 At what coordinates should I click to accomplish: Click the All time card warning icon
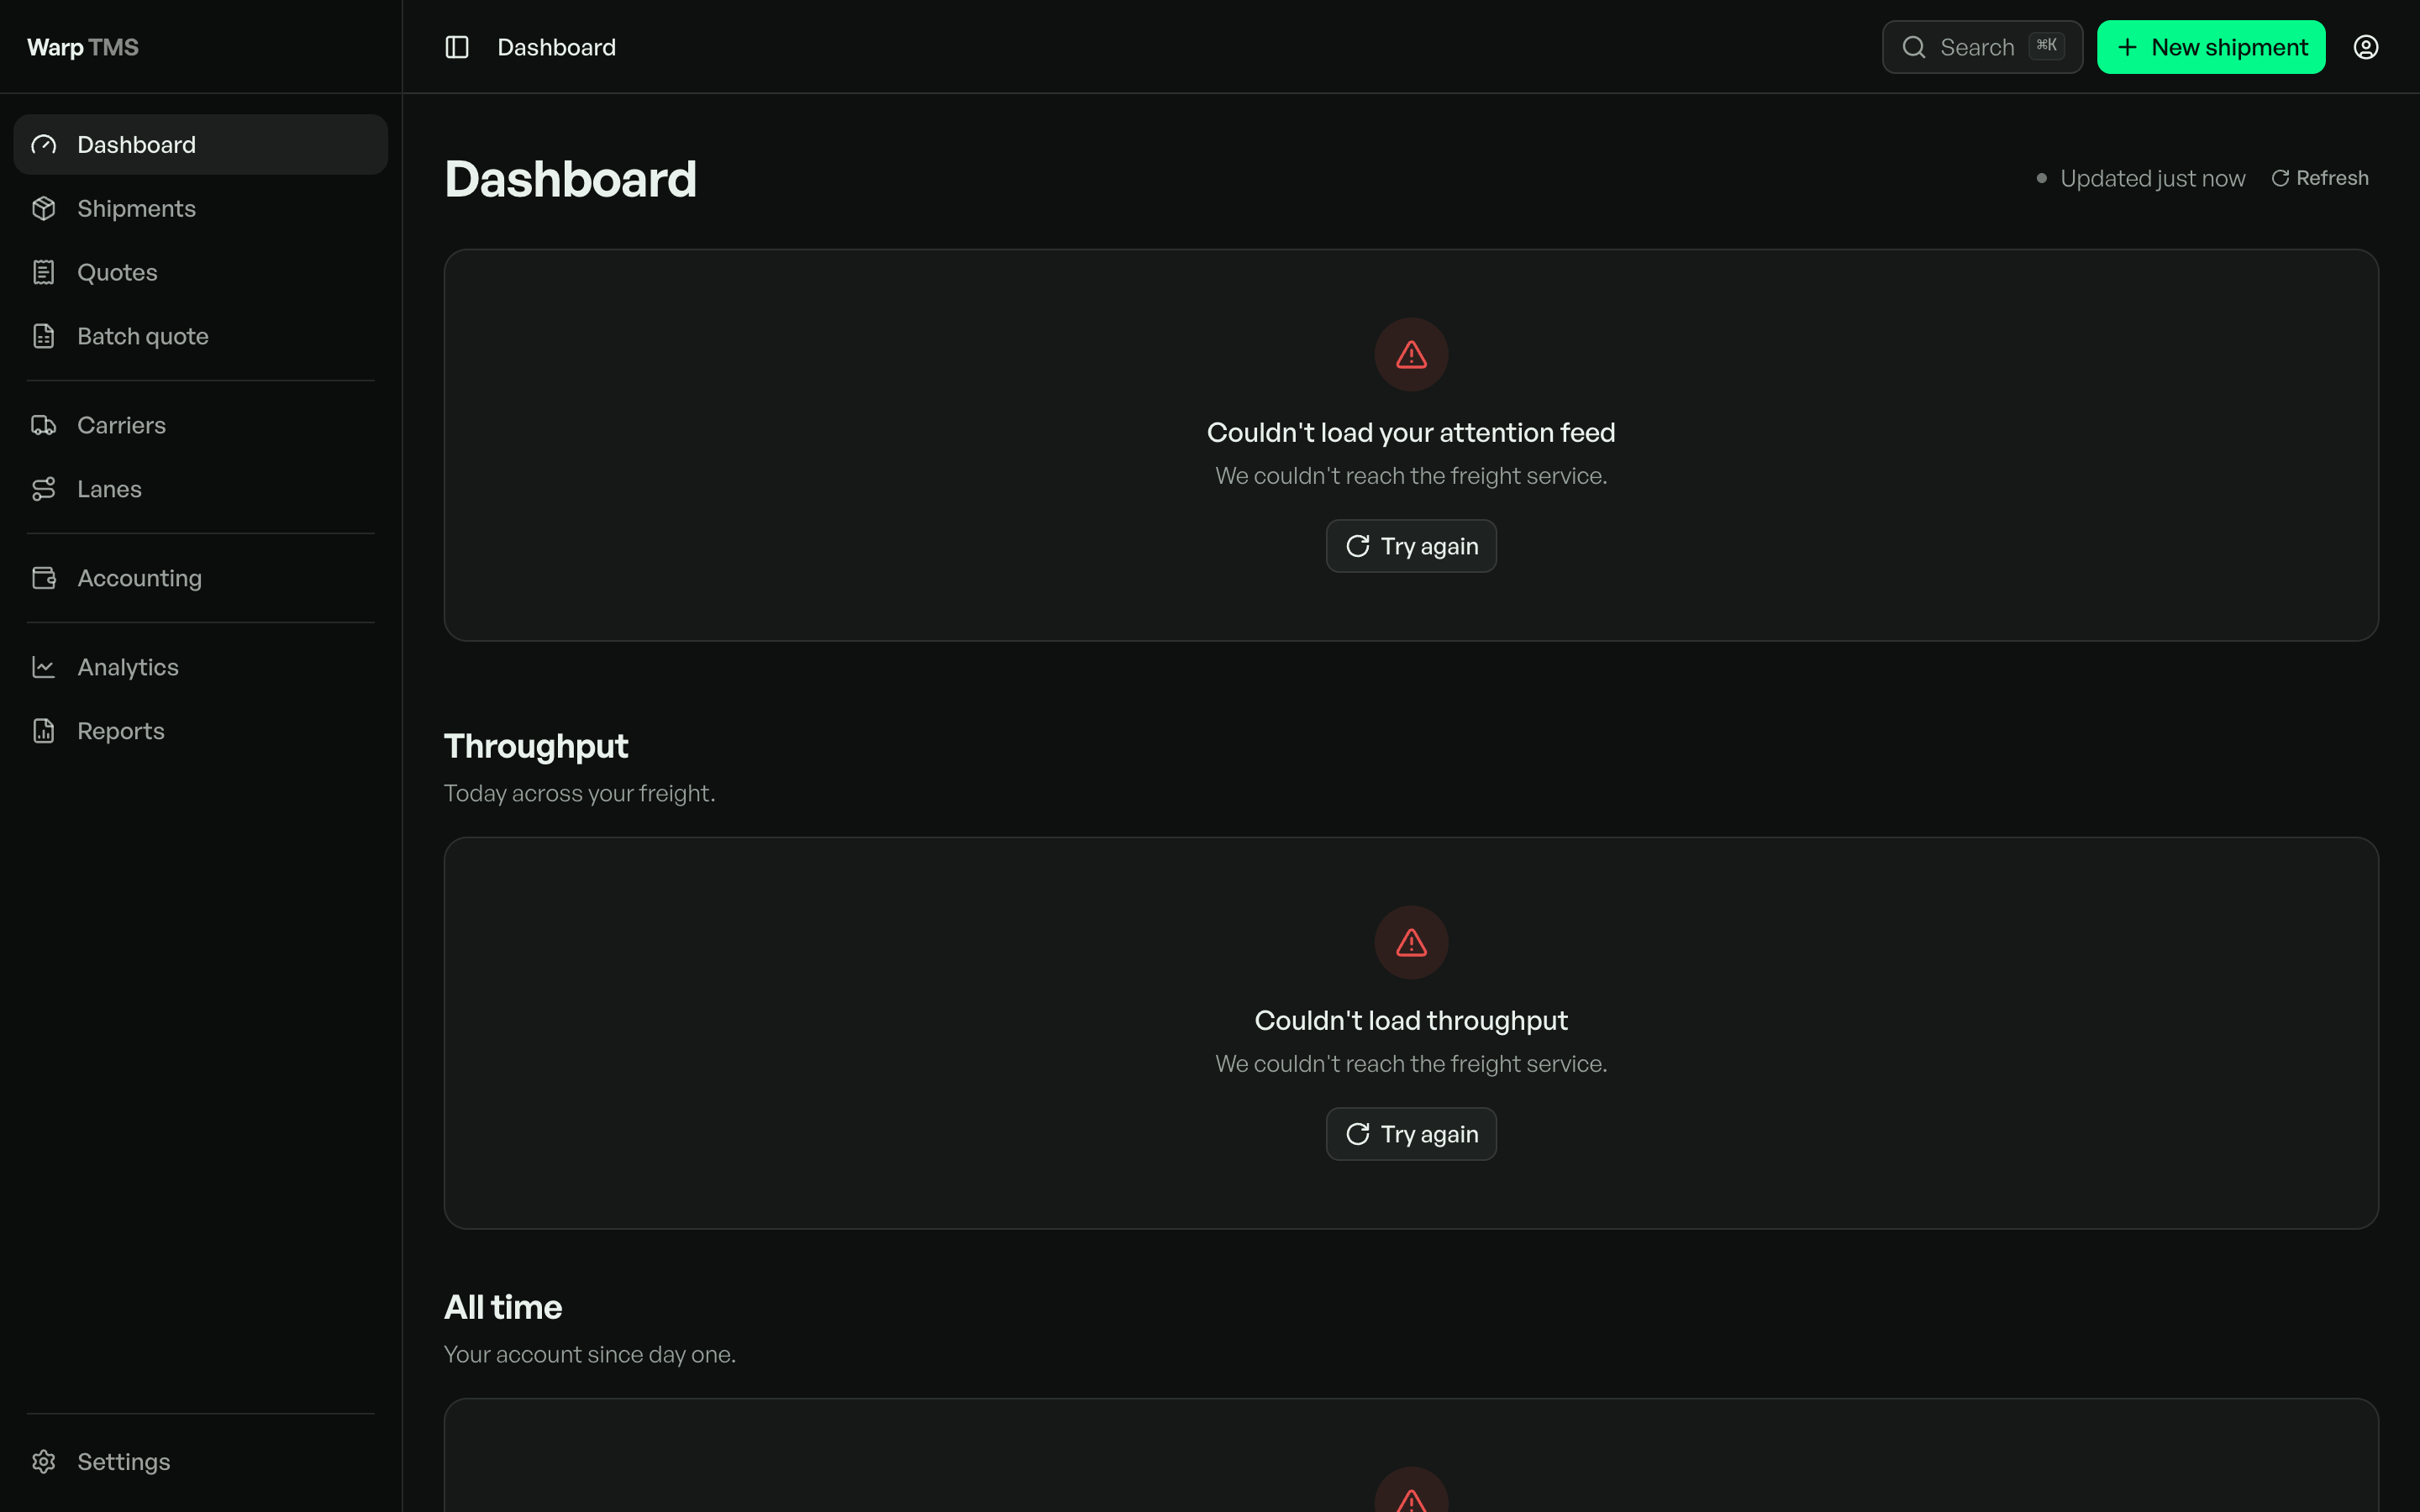1411,1500
